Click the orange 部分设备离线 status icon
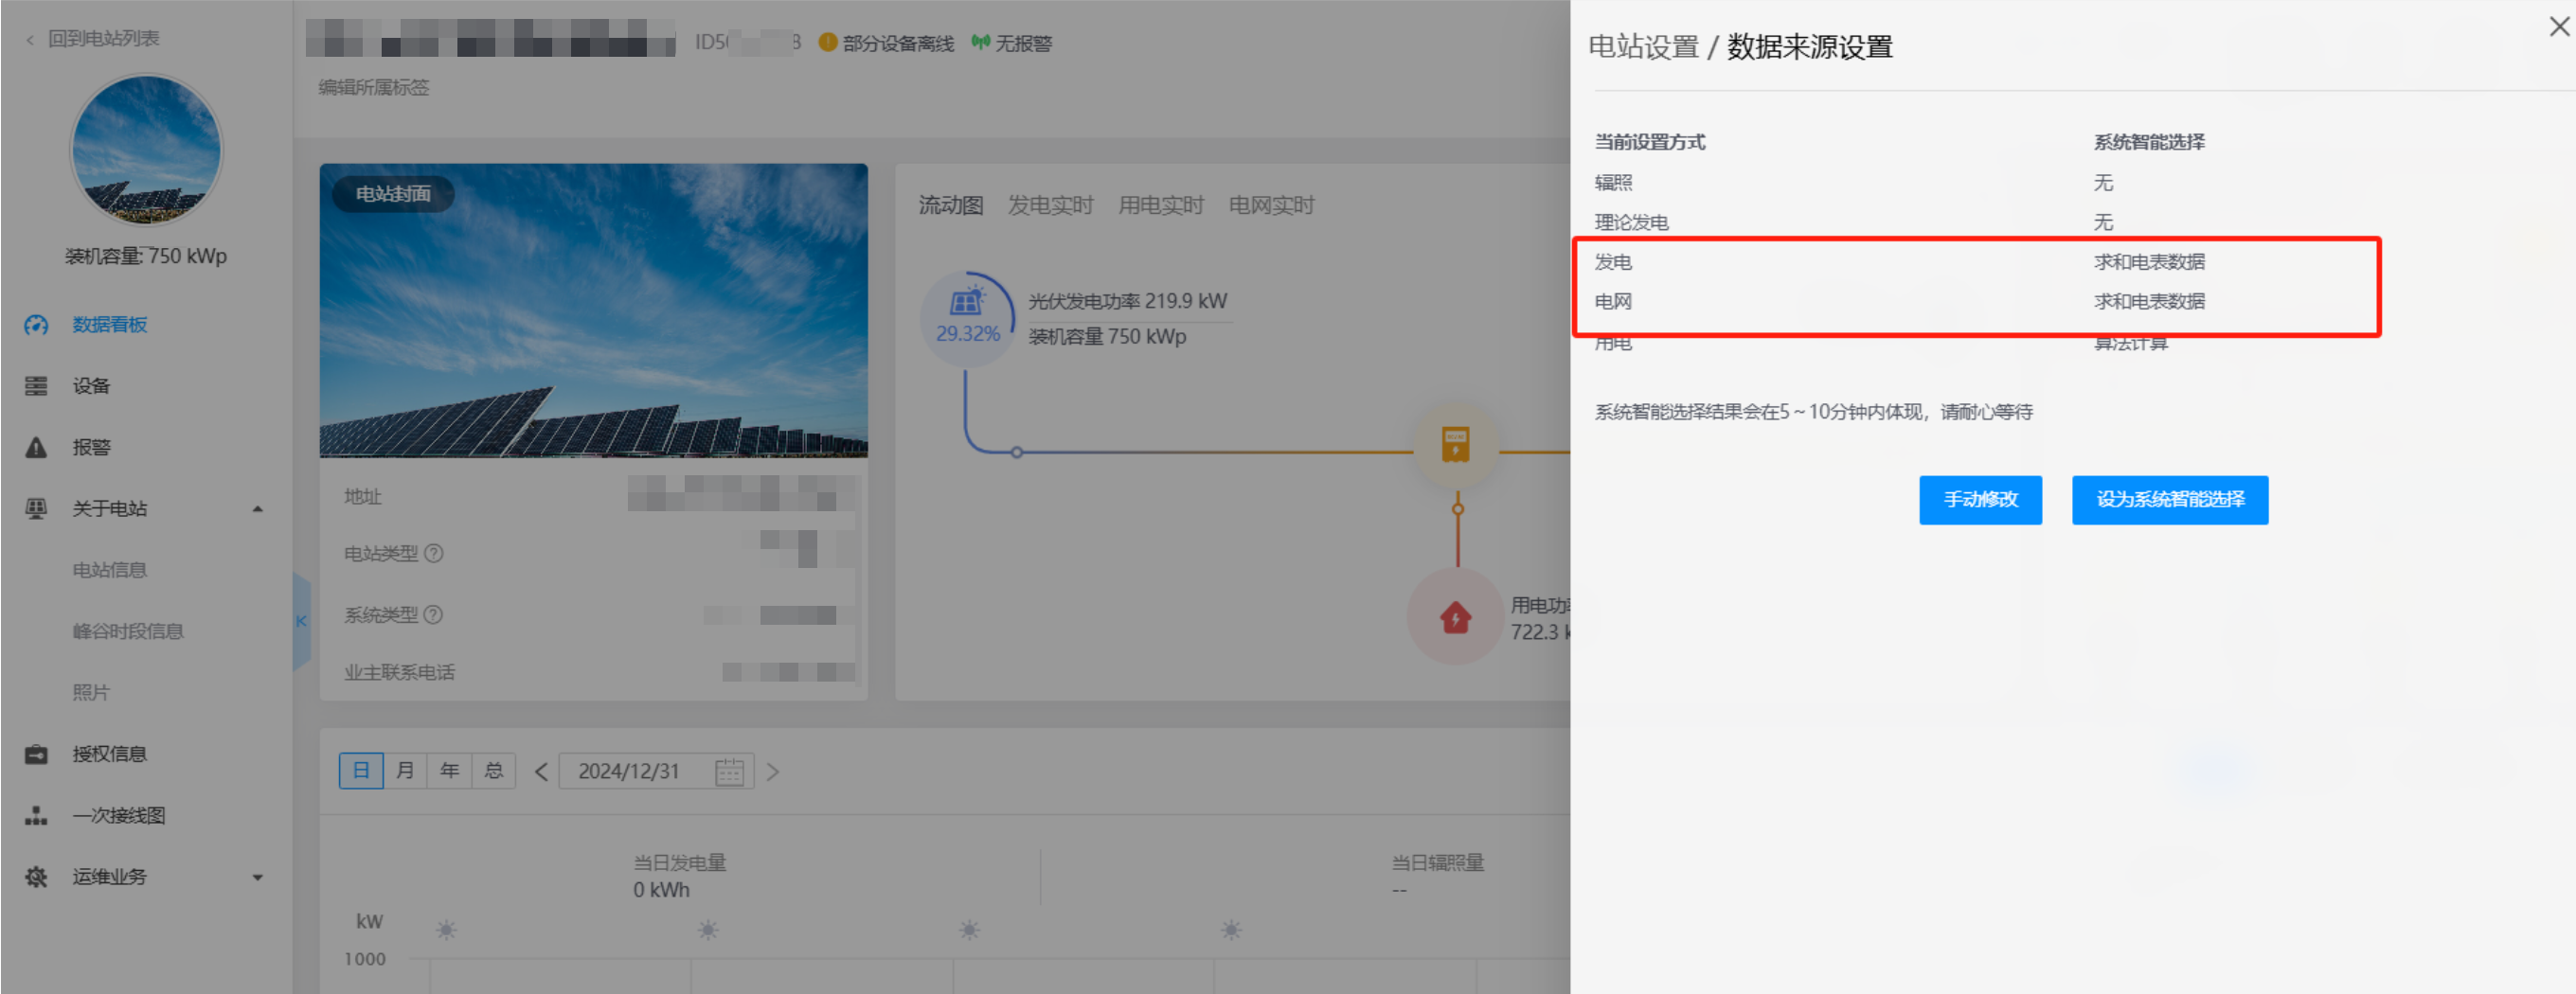The image size is (2576, 994). (x=828, y=42)
